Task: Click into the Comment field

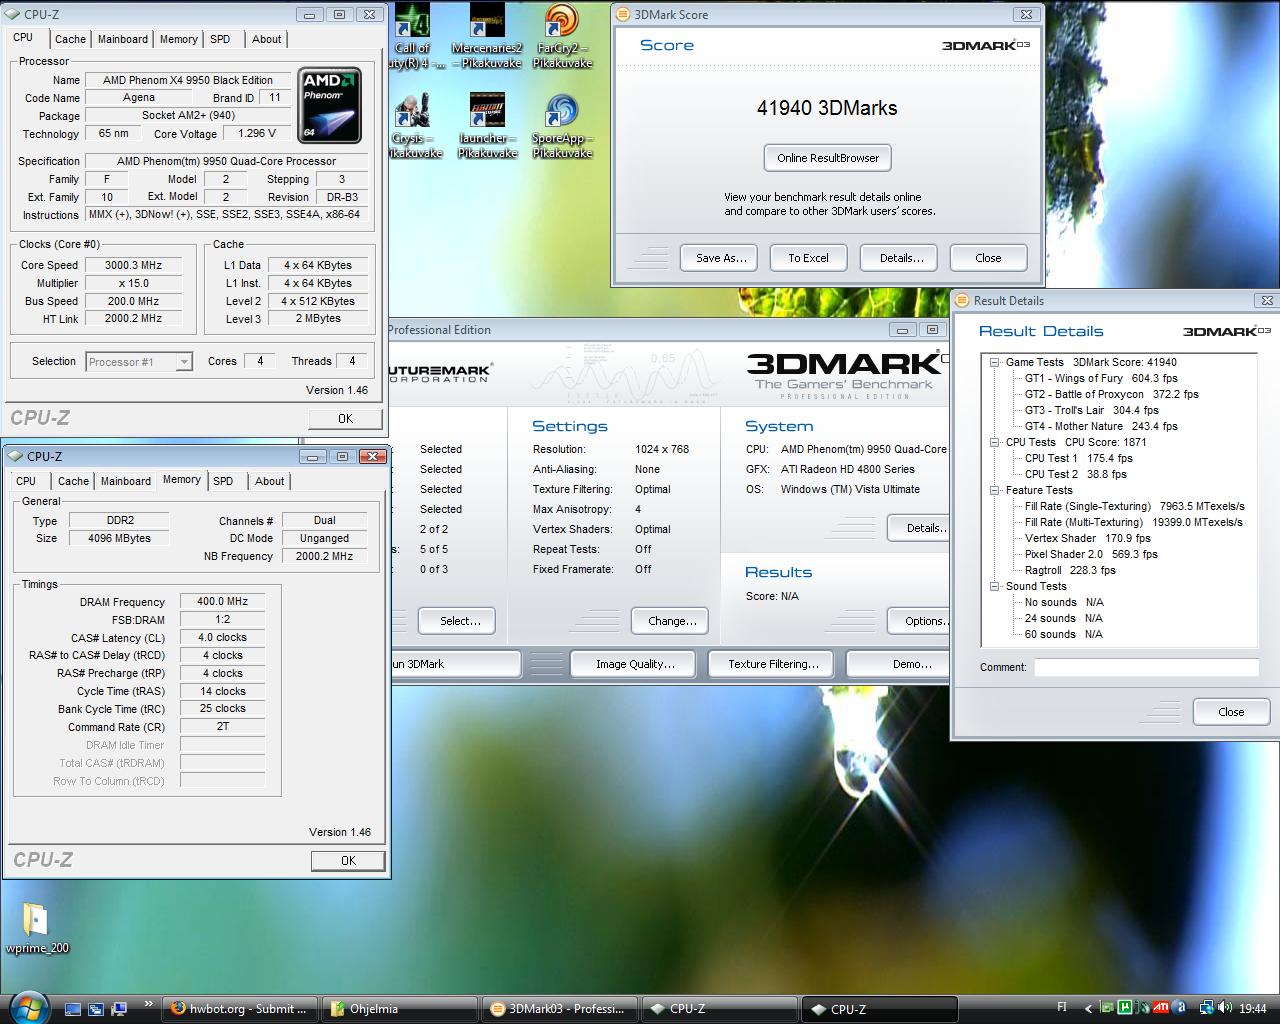Action: [x=1146, y=667]
